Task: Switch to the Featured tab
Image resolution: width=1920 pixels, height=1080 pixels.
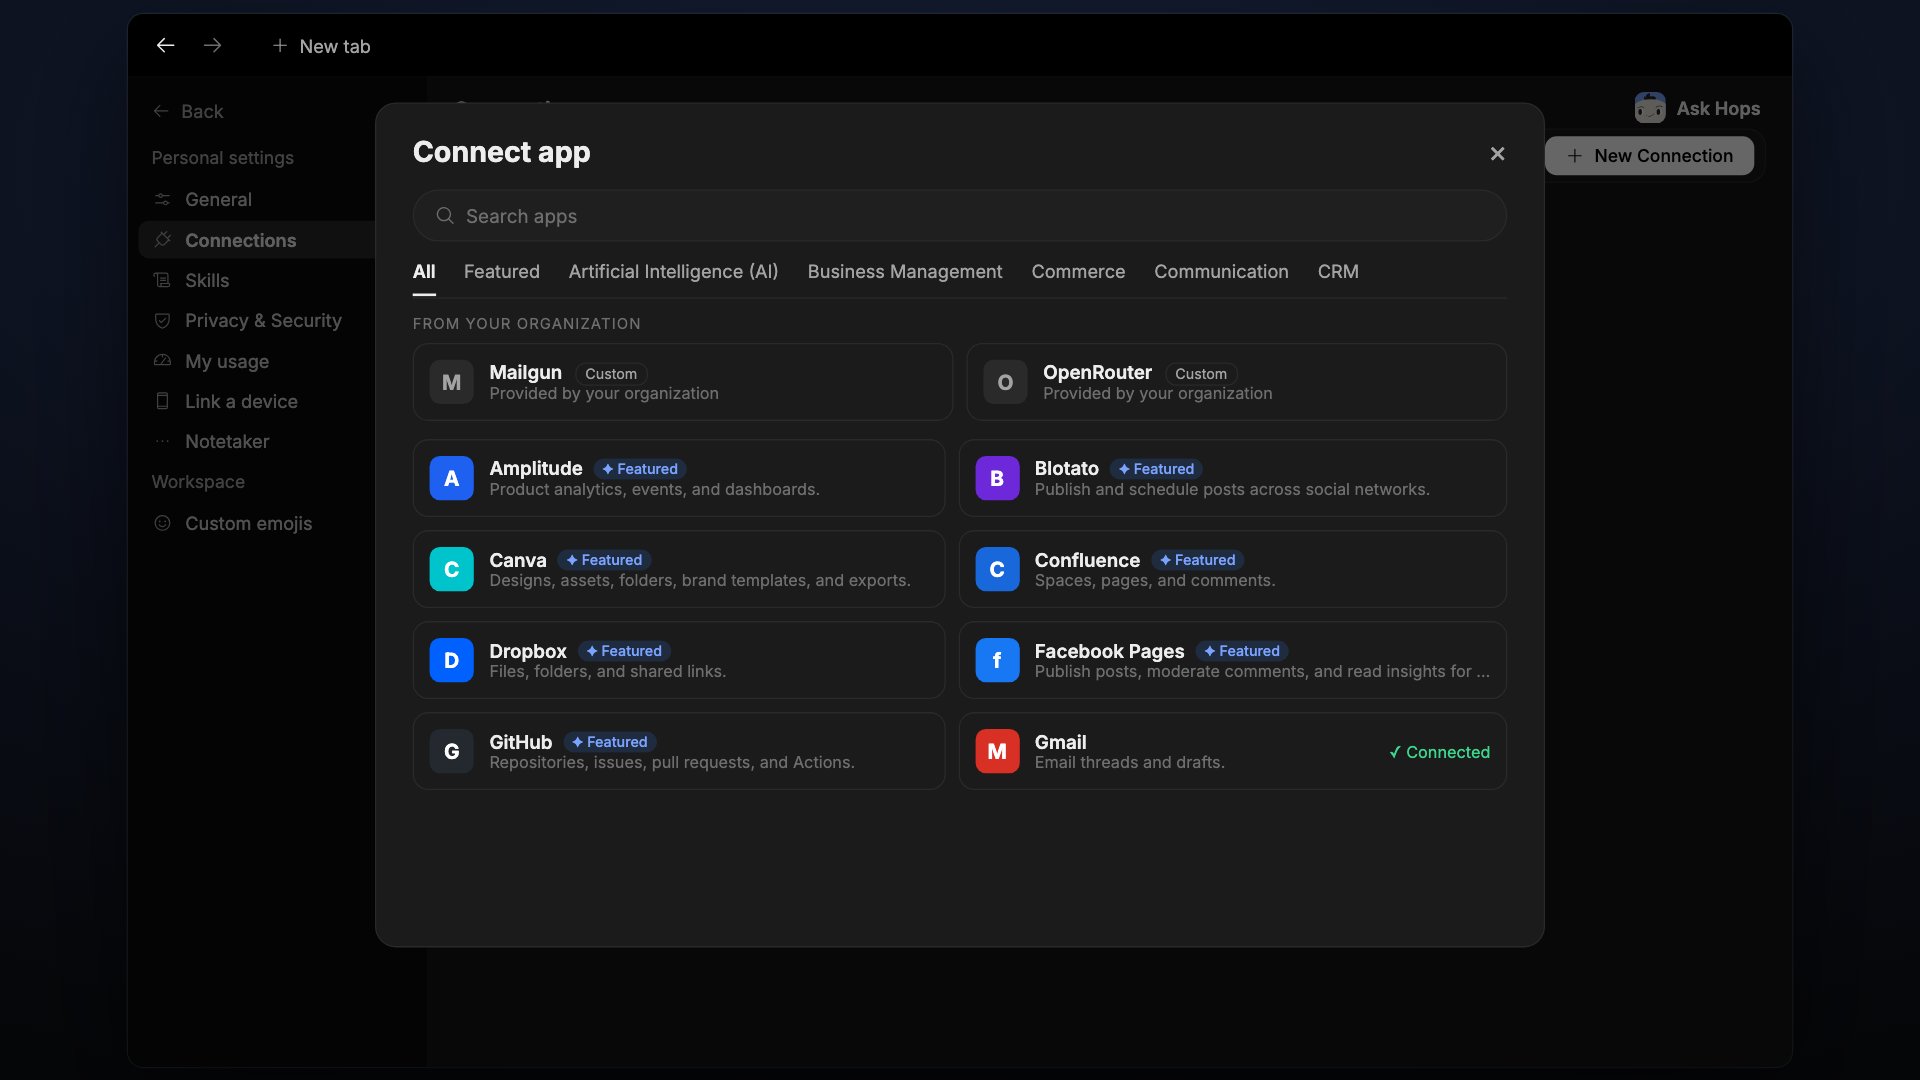Action: point(501,271)
